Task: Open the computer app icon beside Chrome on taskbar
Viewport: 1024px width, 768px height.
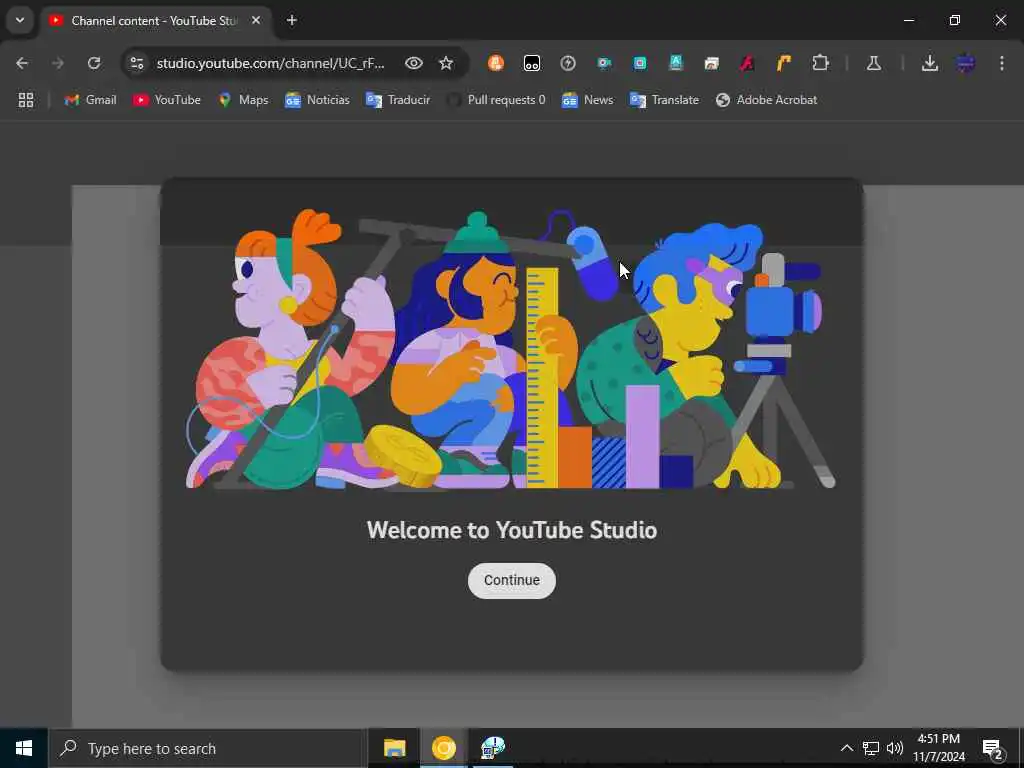Action: click(493, 748)
